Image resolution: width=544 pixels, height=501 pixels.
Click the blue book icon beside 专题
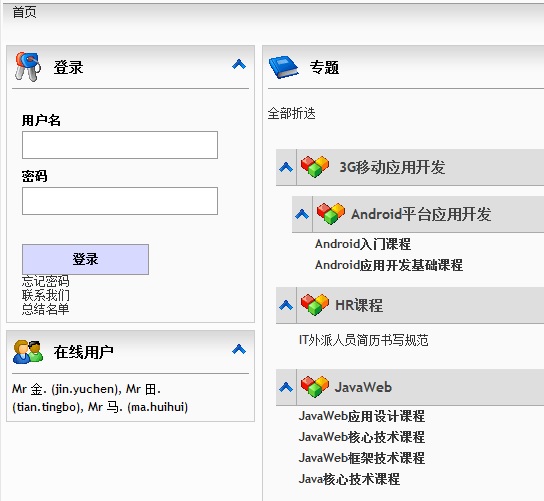click(x=283, y=67)
